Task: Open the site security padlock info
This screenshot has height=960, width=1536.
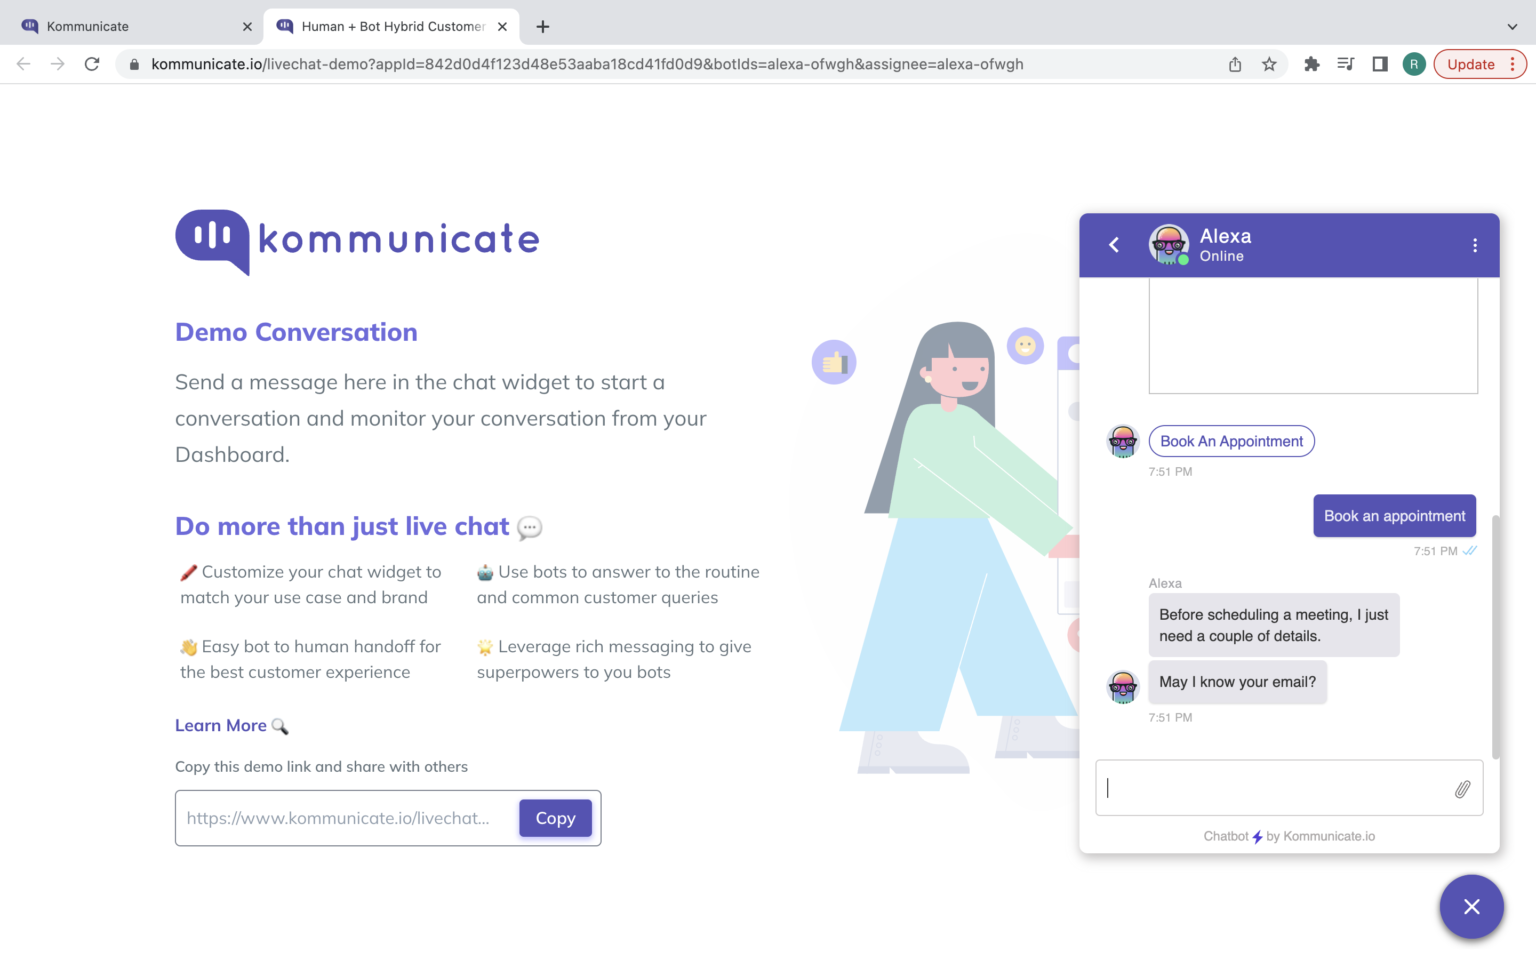Action: (x=133, y=63)
